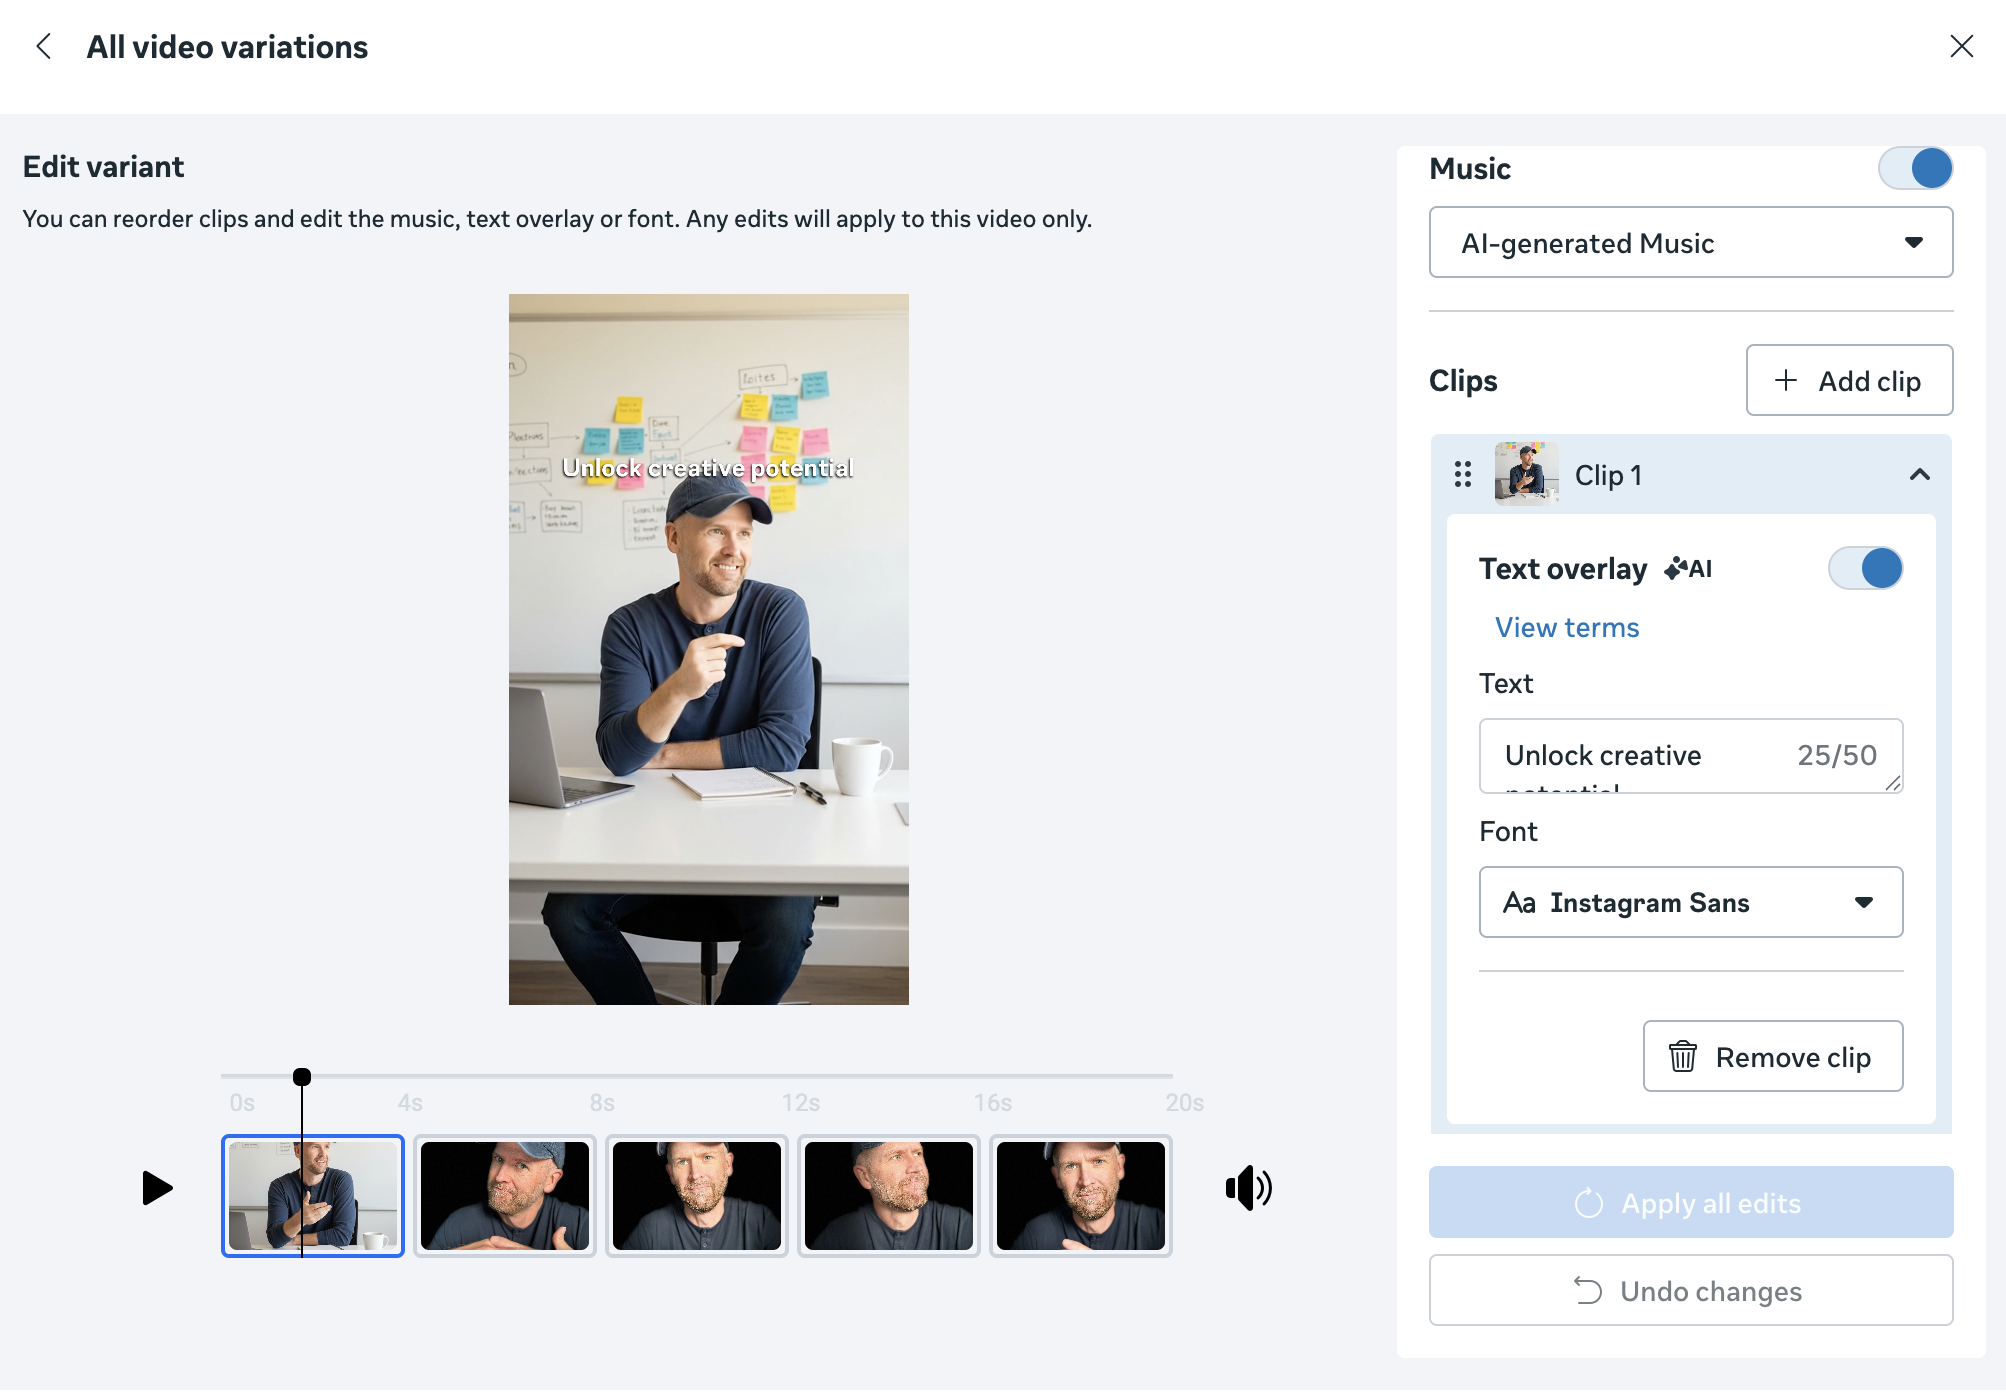
Task: Select the last clip thumbnail in timeline
Action: 1081,1196
